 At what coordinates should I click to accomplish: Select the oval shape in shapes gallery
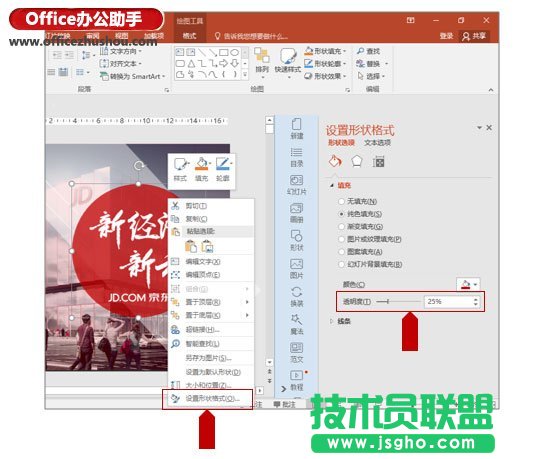click(x=234, y=52)
